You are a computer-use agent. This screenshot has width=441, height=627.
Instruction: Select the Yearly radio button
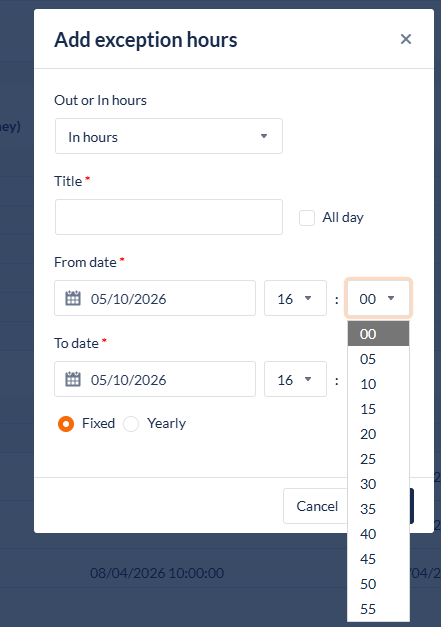131,424
